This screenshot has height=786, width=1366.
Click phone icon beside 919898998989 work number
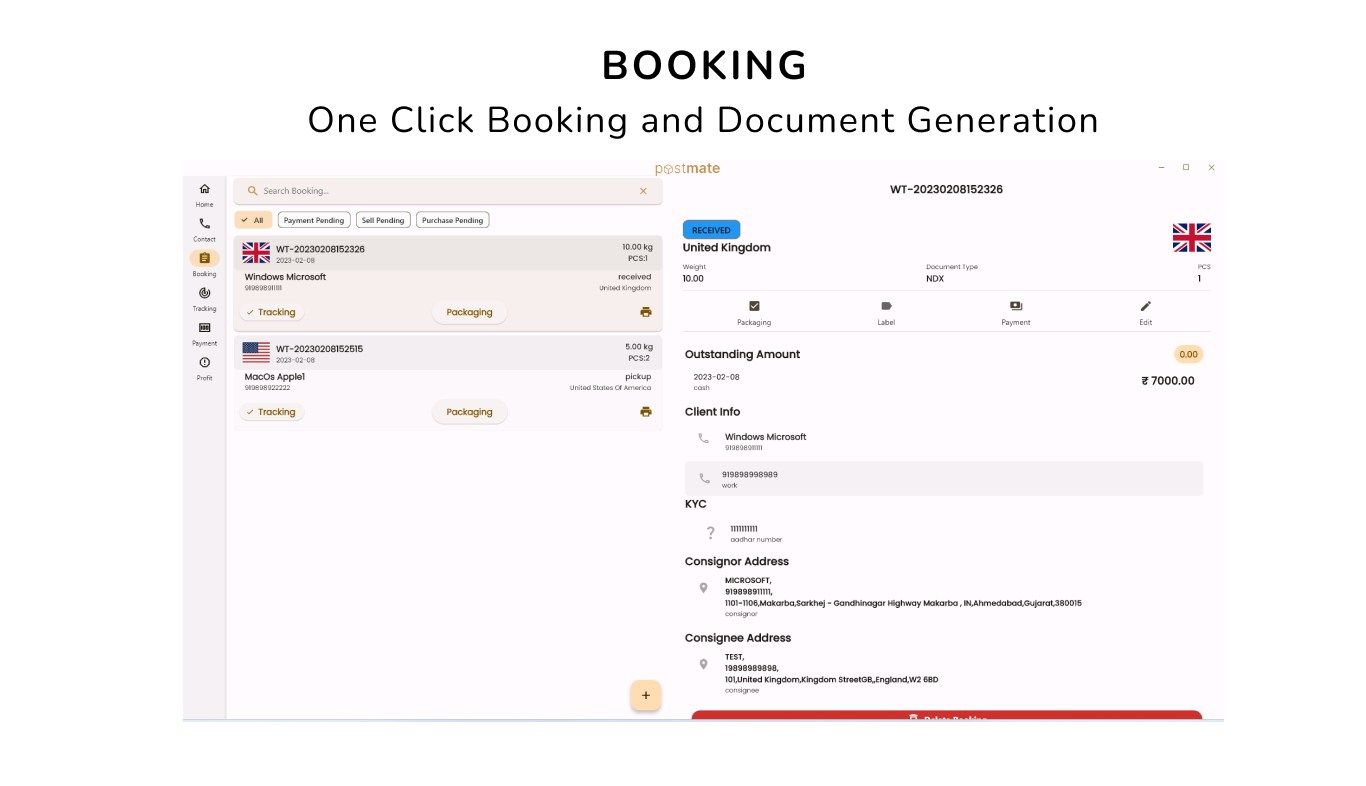coord(704,479)
